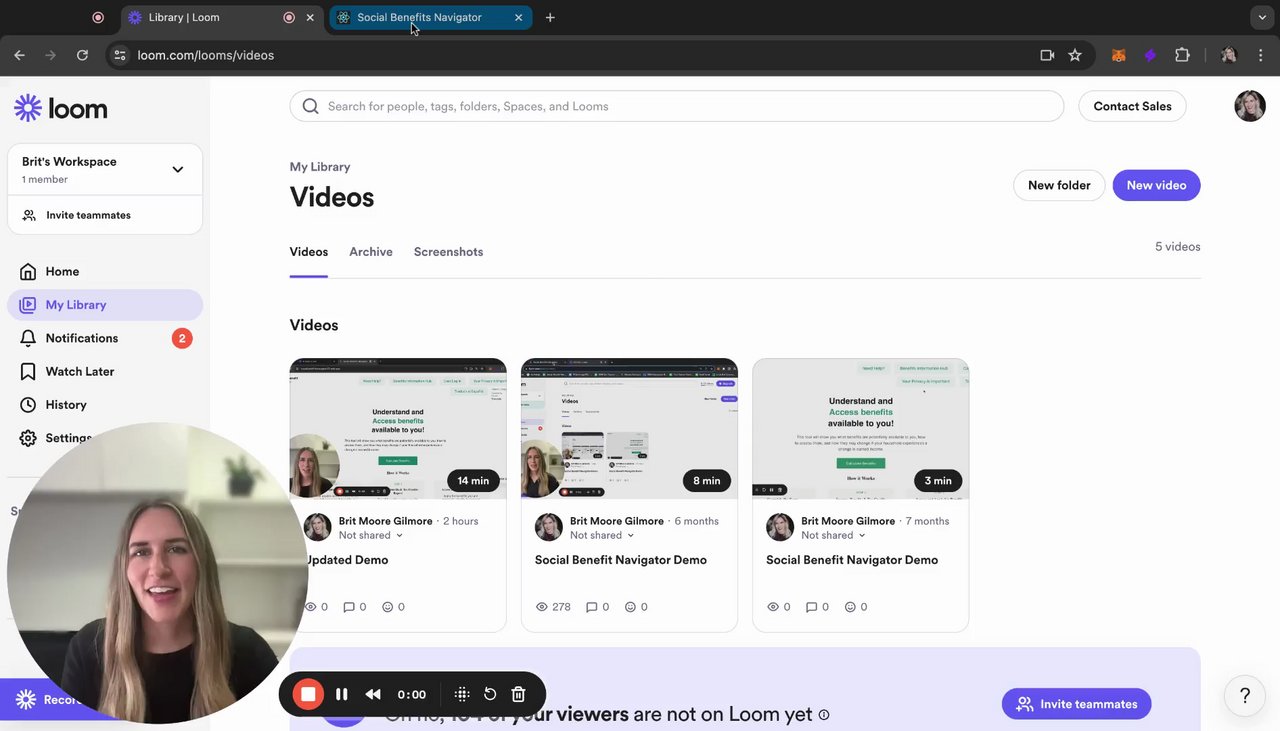
Task: Open the 8 min video thumbnail
Action: point(629,428)
